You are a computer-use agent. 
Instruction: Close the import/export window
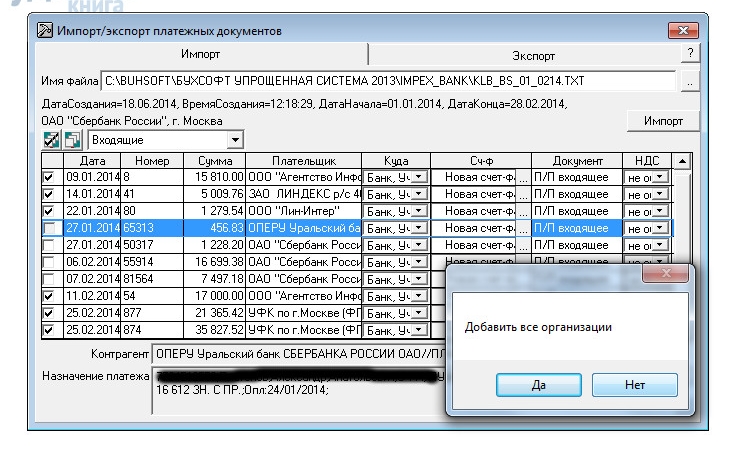pyautogui.click(x=687, y=32)
